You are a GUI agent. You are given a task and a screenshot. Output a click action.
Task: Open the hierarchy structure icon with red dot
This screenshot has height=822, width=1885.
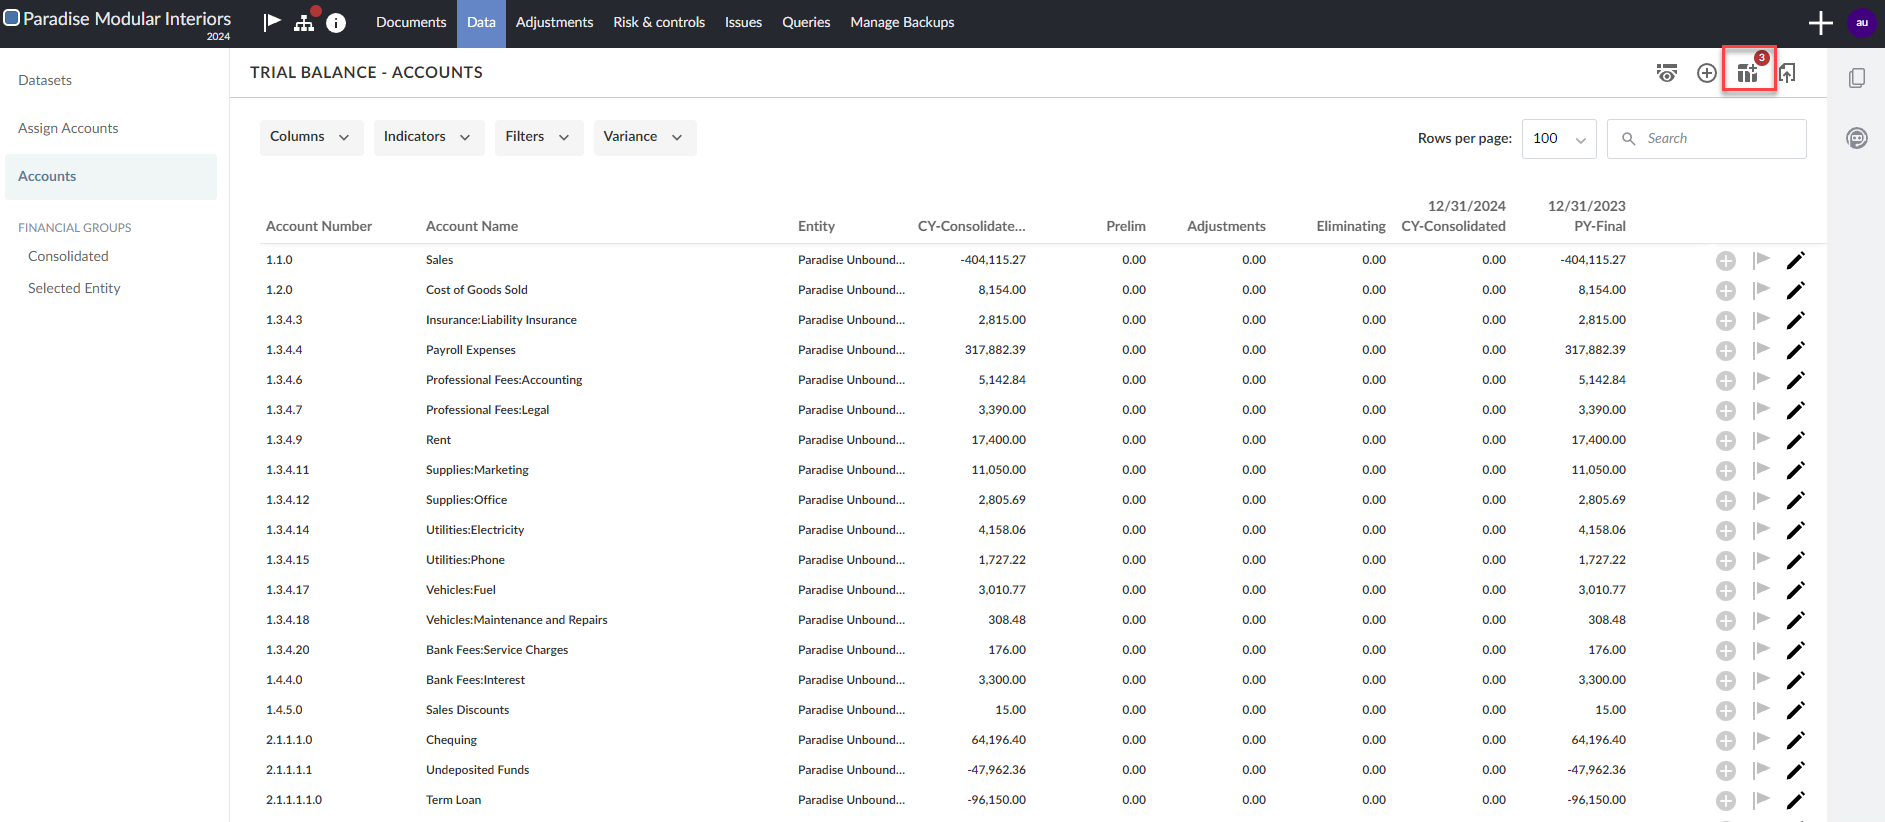pos(304,22)
